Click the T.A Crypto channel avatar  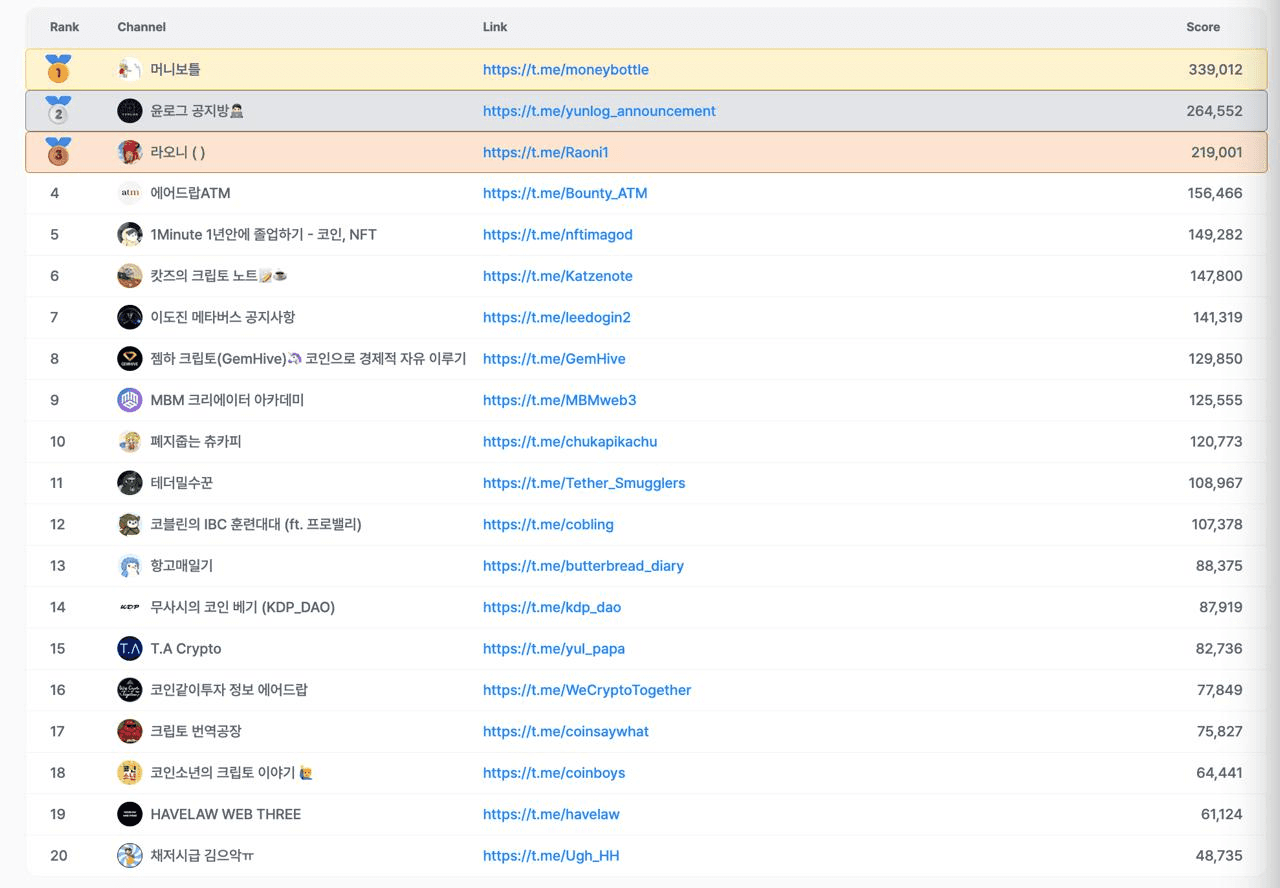(130, 649)
